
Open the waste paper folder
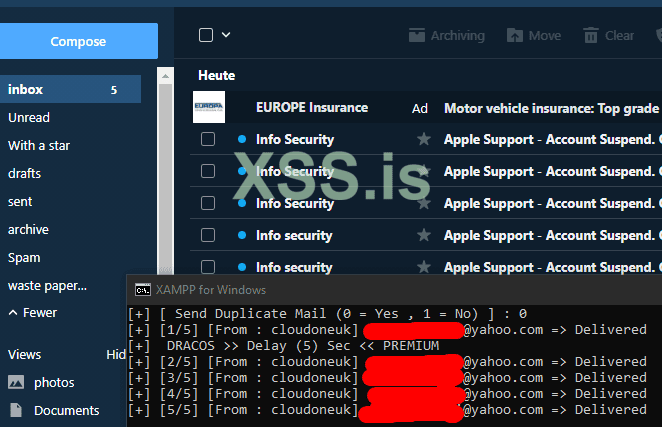click(47, 286)
